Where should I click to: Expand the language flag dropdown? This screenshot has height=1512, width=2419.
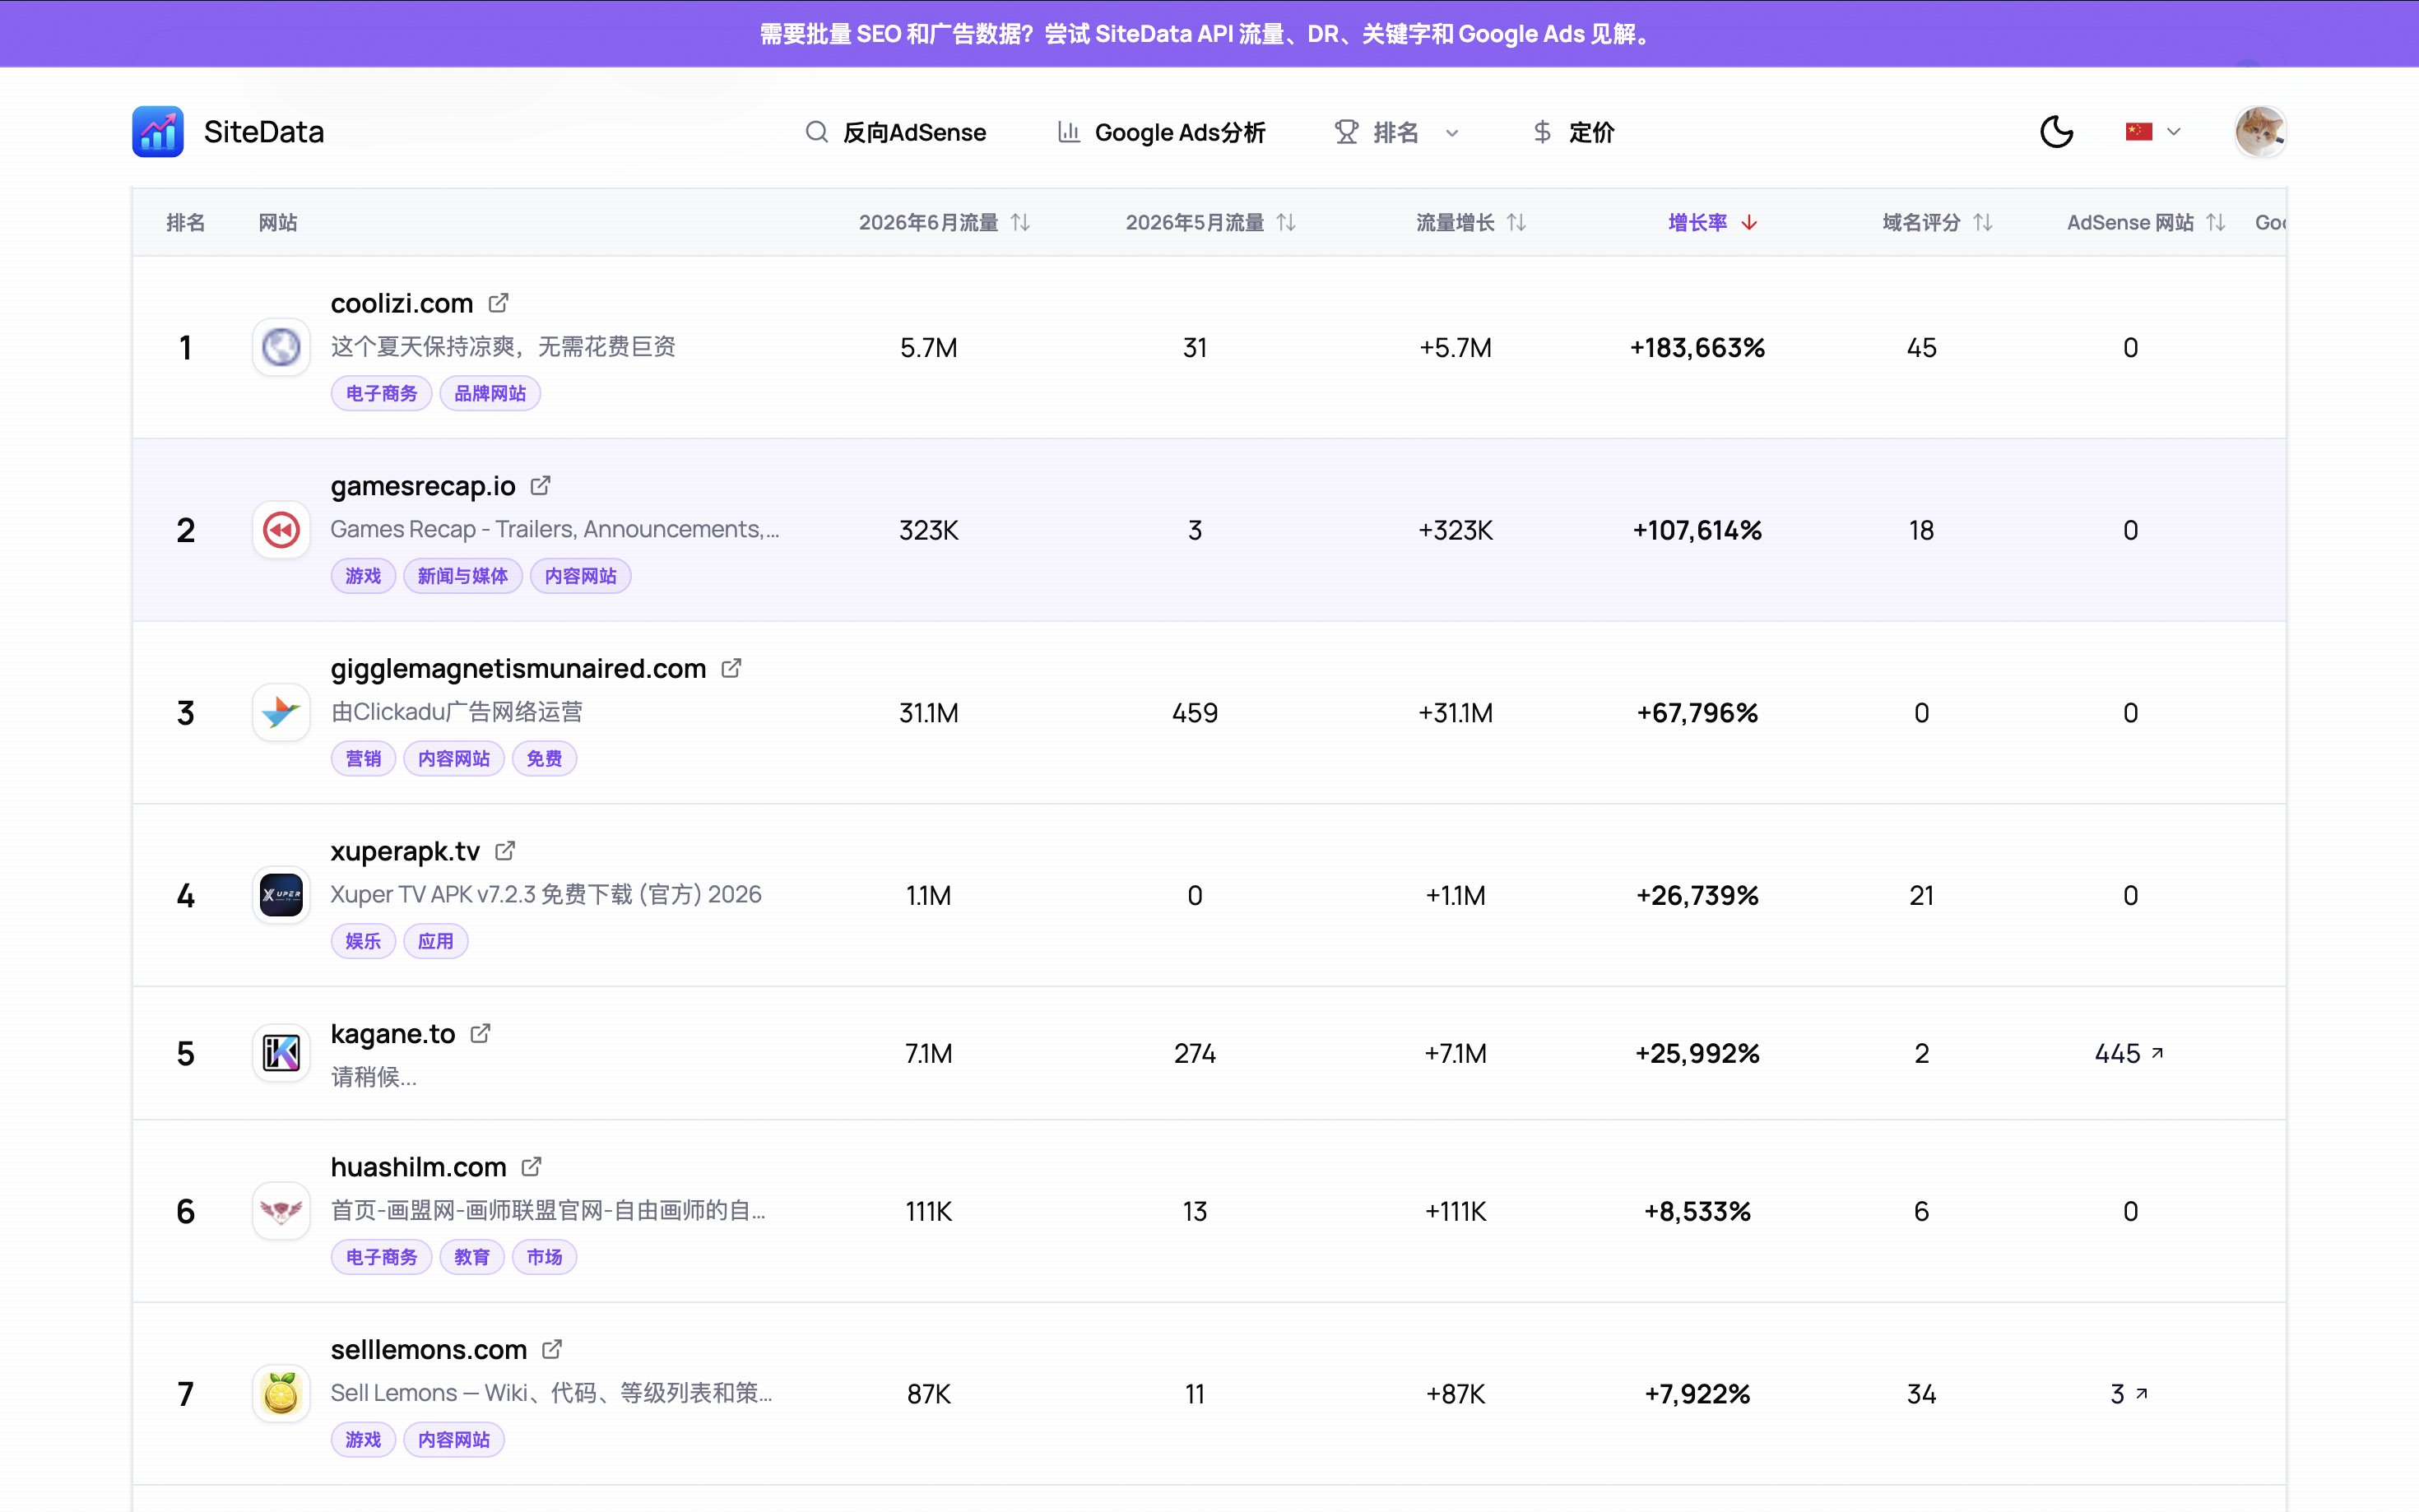pos(2153,132)
